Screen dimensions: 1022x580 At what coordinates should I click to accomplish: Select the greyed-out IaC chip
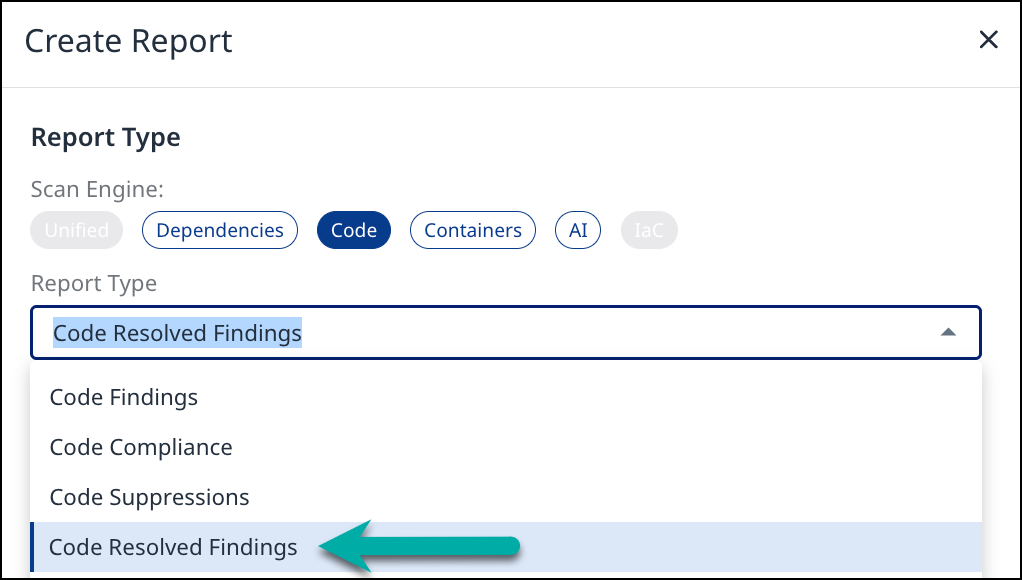pyautogui.click(x=649, y=230)
